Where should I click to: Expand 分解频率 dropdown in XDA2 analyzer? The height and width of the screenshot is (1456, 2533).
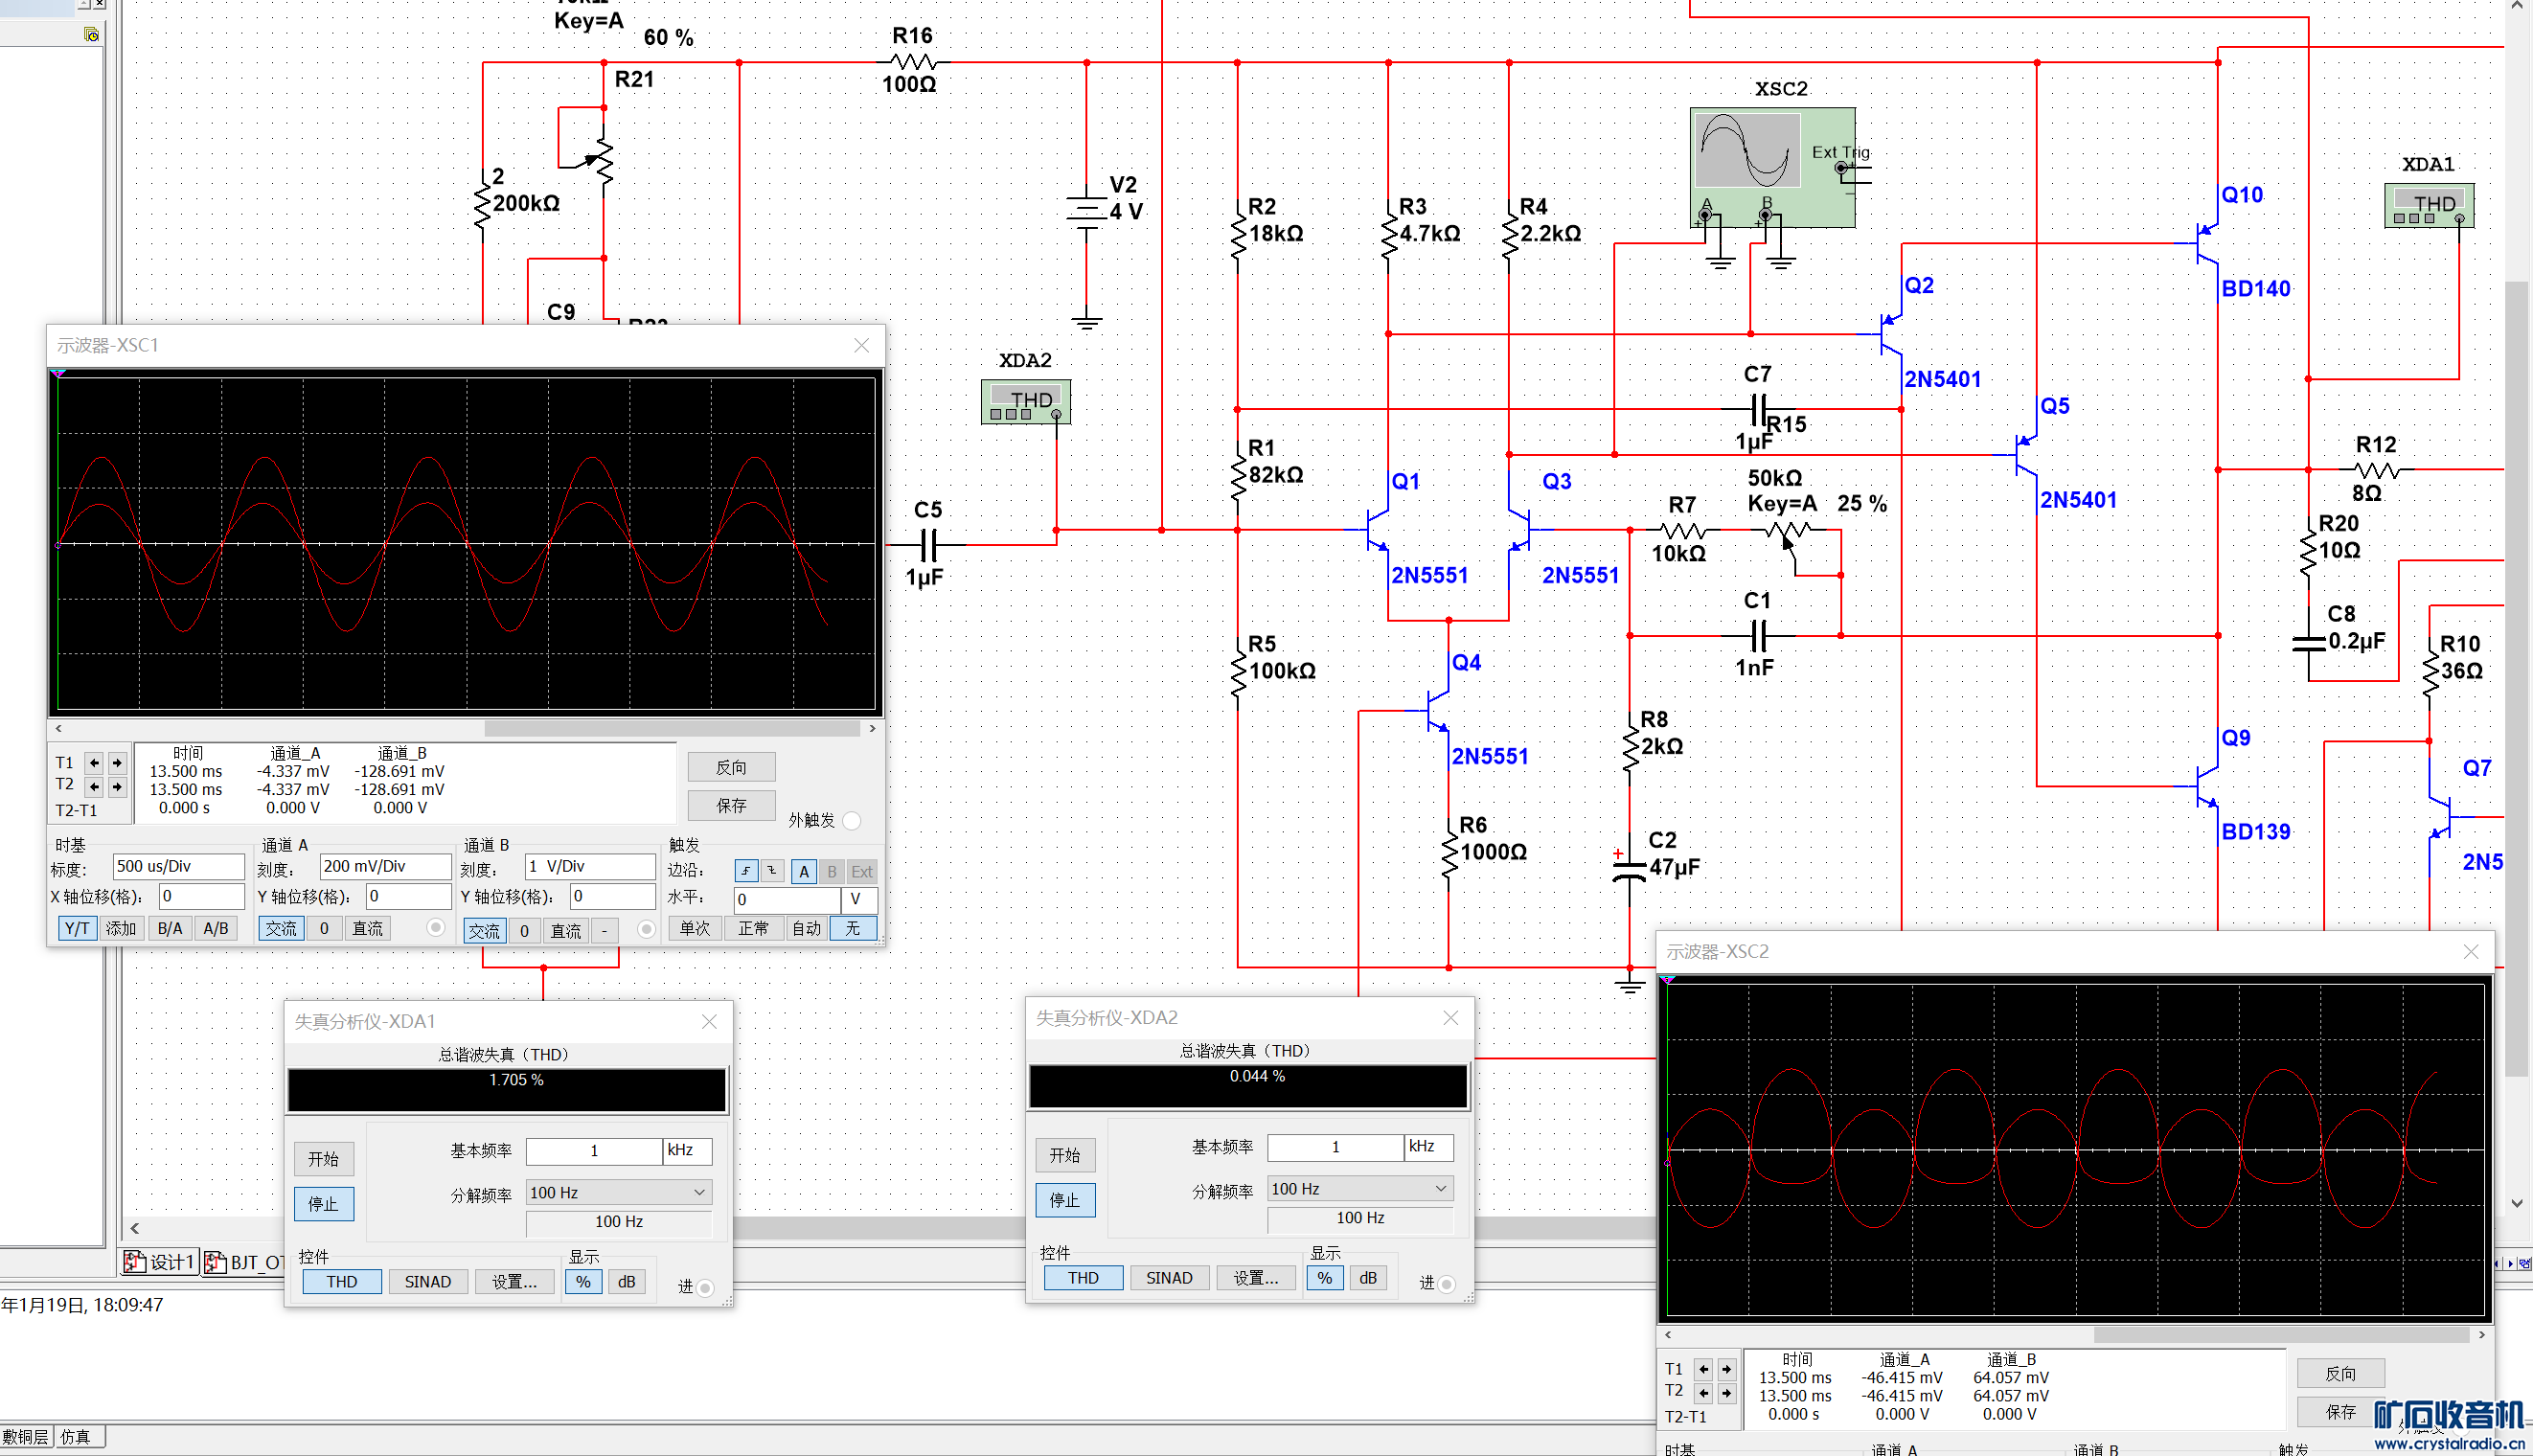click(1441, 1188)
